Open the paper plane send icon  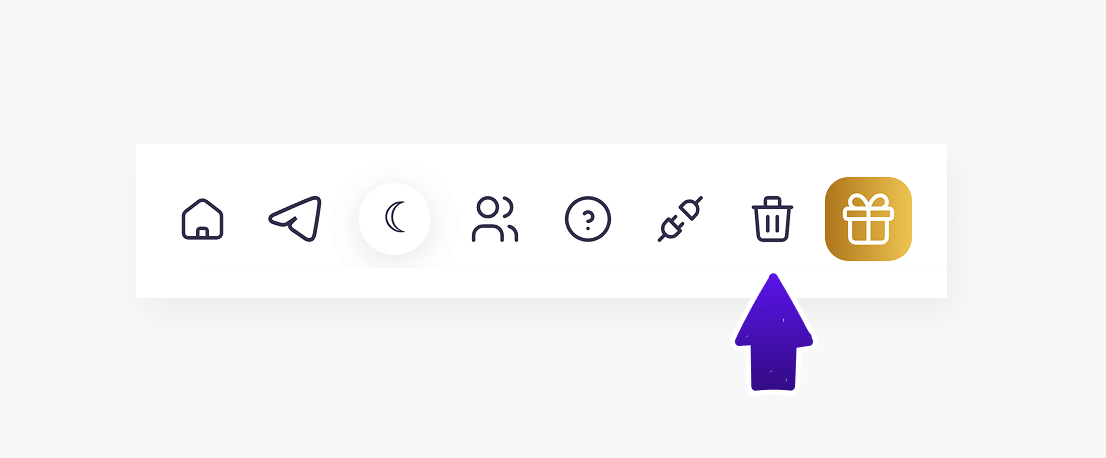click(295, 218)
